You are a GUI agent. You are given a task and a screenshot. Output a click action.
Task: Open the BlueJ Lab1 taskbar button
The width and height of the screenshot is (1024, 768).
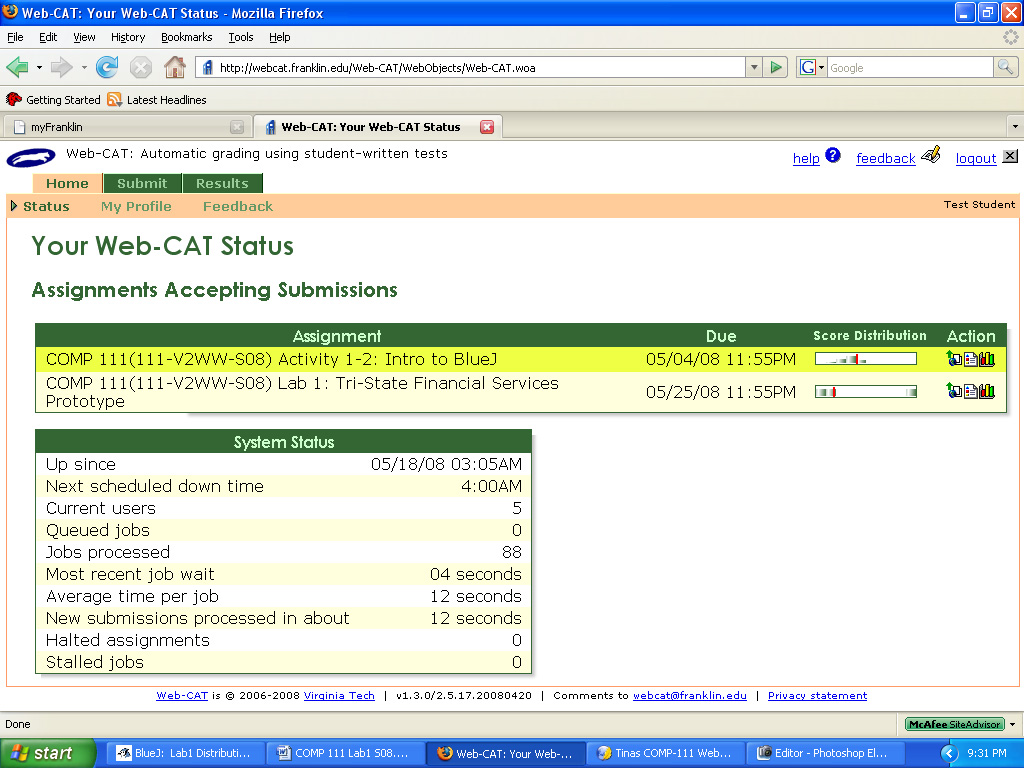pos(184,754)
